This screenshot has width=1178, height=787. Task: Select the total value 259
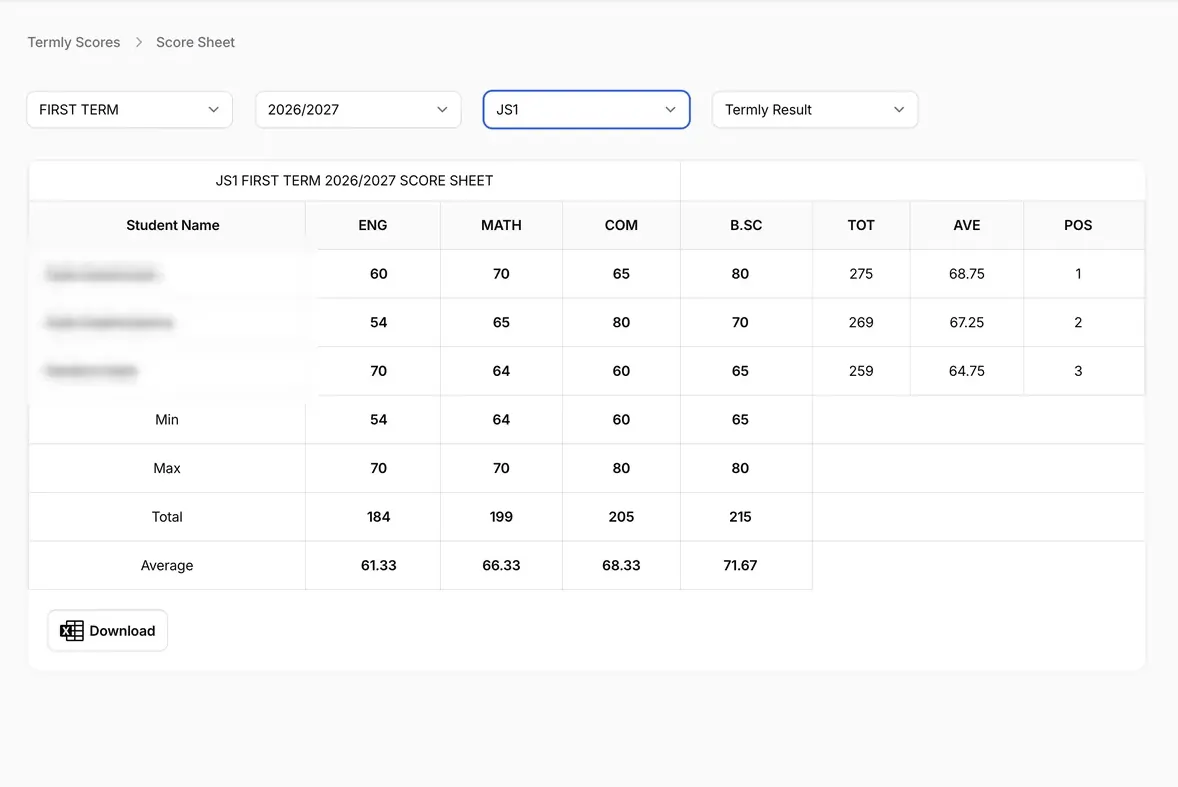pos(861,371)
